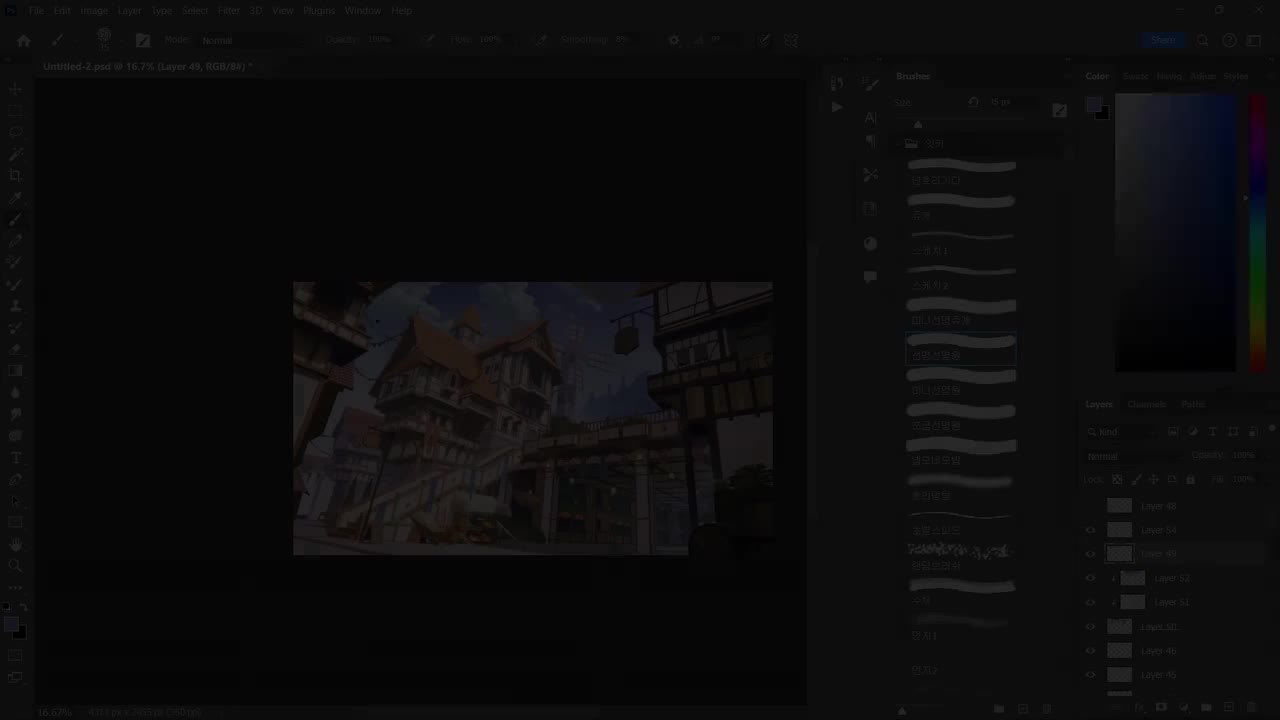Select the Move tool
The image size is (1280, 720).
(x=15, y=89)
